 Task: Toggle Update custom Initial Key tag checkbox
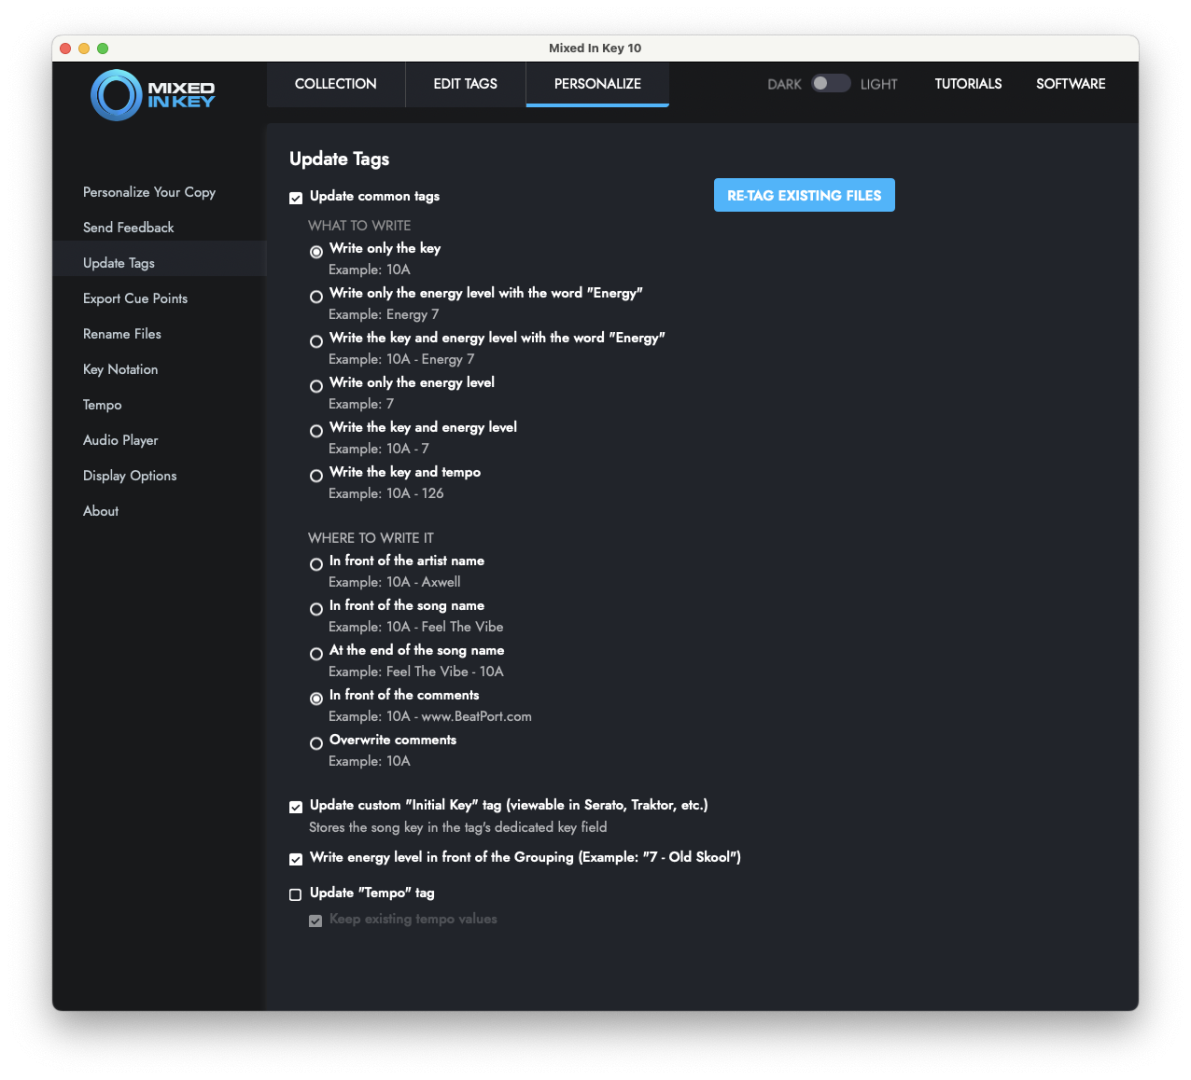(295, 807)
